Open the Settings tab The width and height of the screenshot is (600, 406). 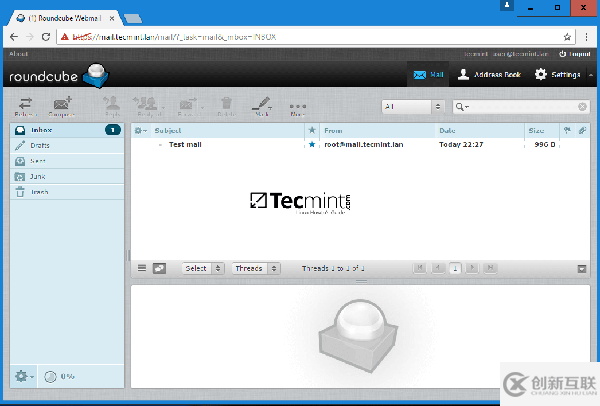[558, 75]
